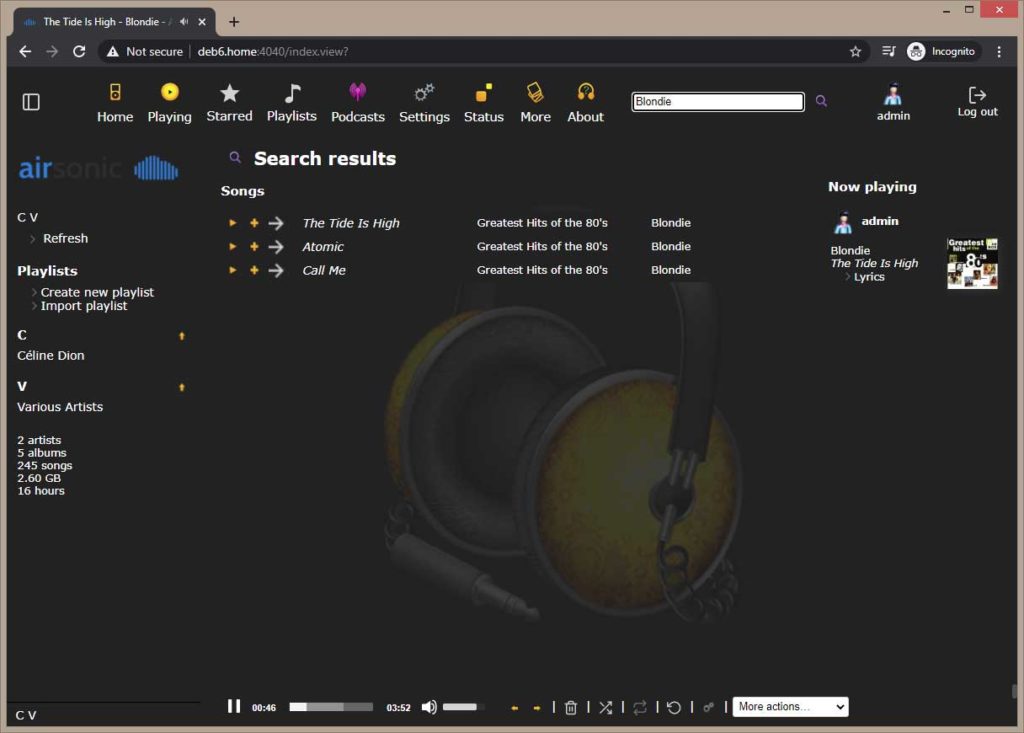The width and height of the screenshot is (1024, 733).
Task: Open the Playing view
Action: point(169,103)
